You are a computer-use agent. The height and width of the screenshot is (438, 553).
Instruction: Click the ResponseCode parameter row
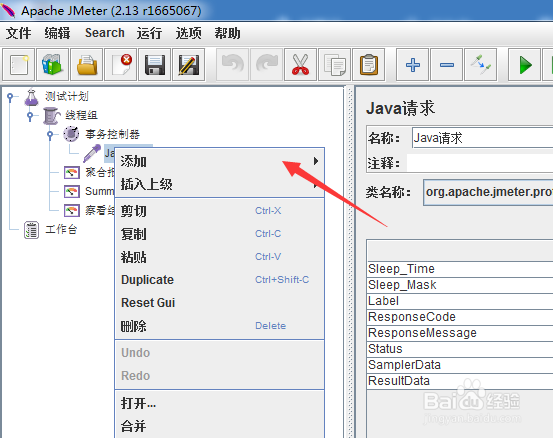pos(460,317)
